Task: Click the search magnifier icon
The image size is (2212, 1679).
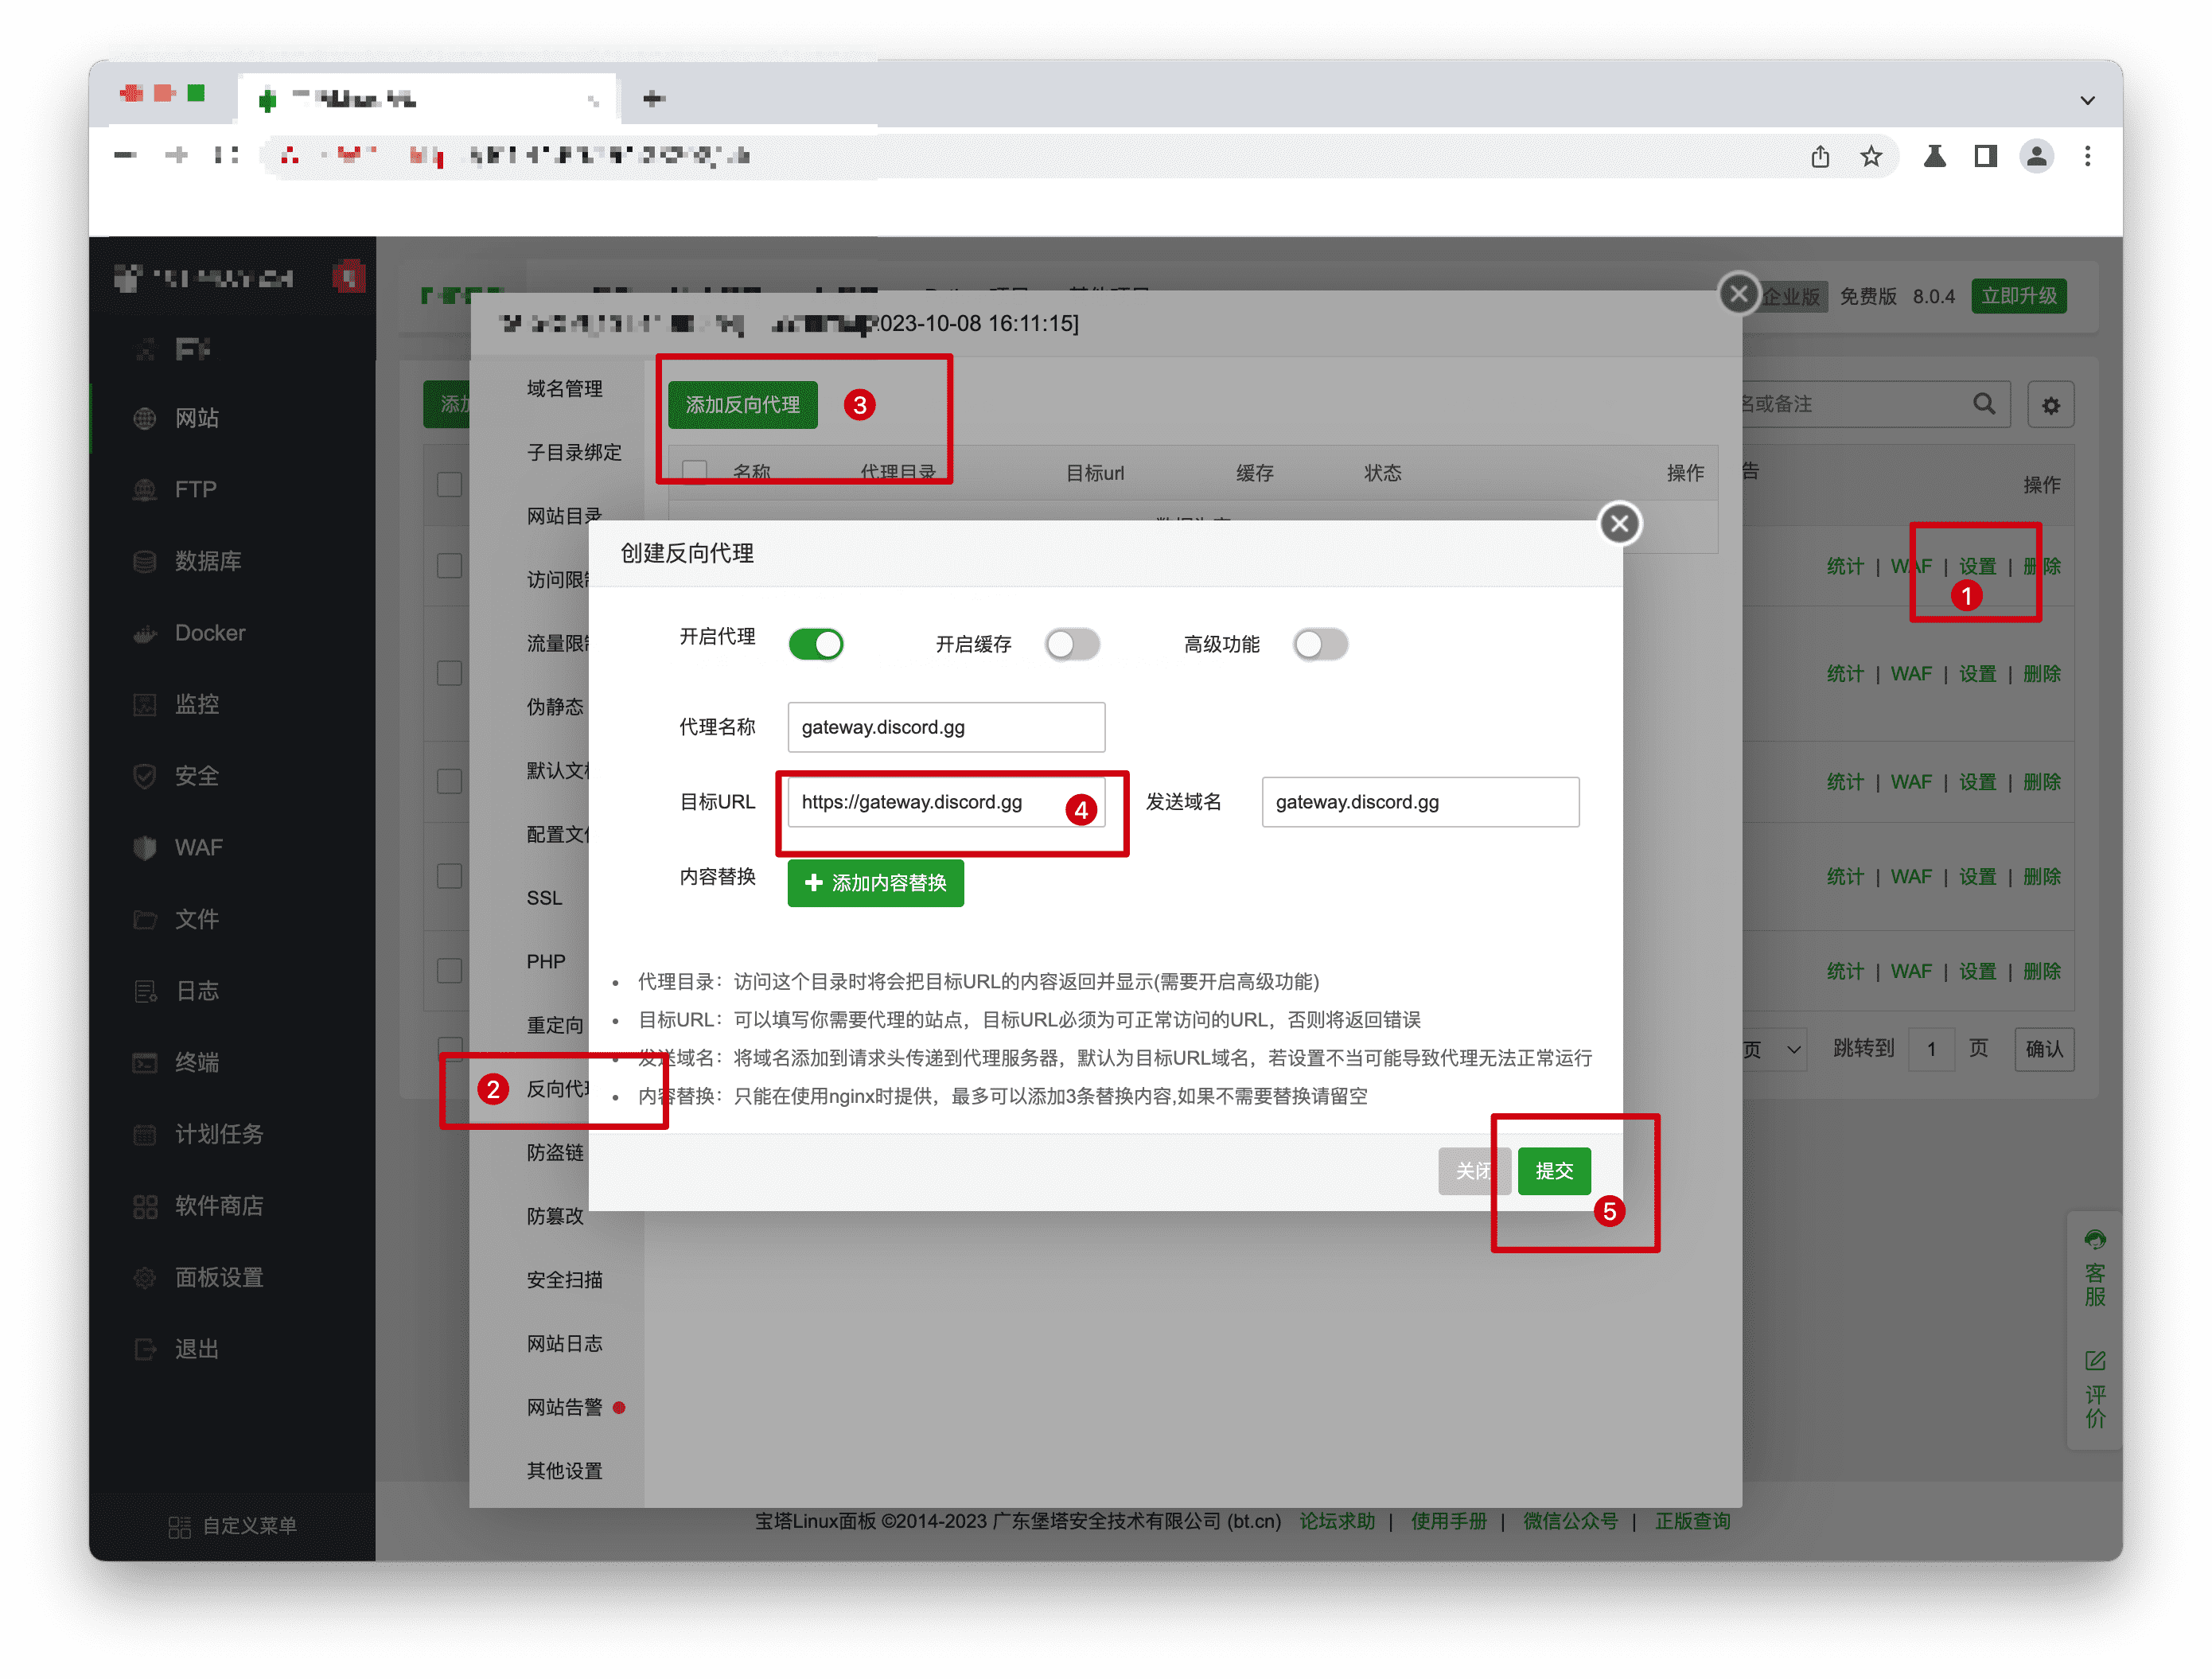Action: (1984, 404)
